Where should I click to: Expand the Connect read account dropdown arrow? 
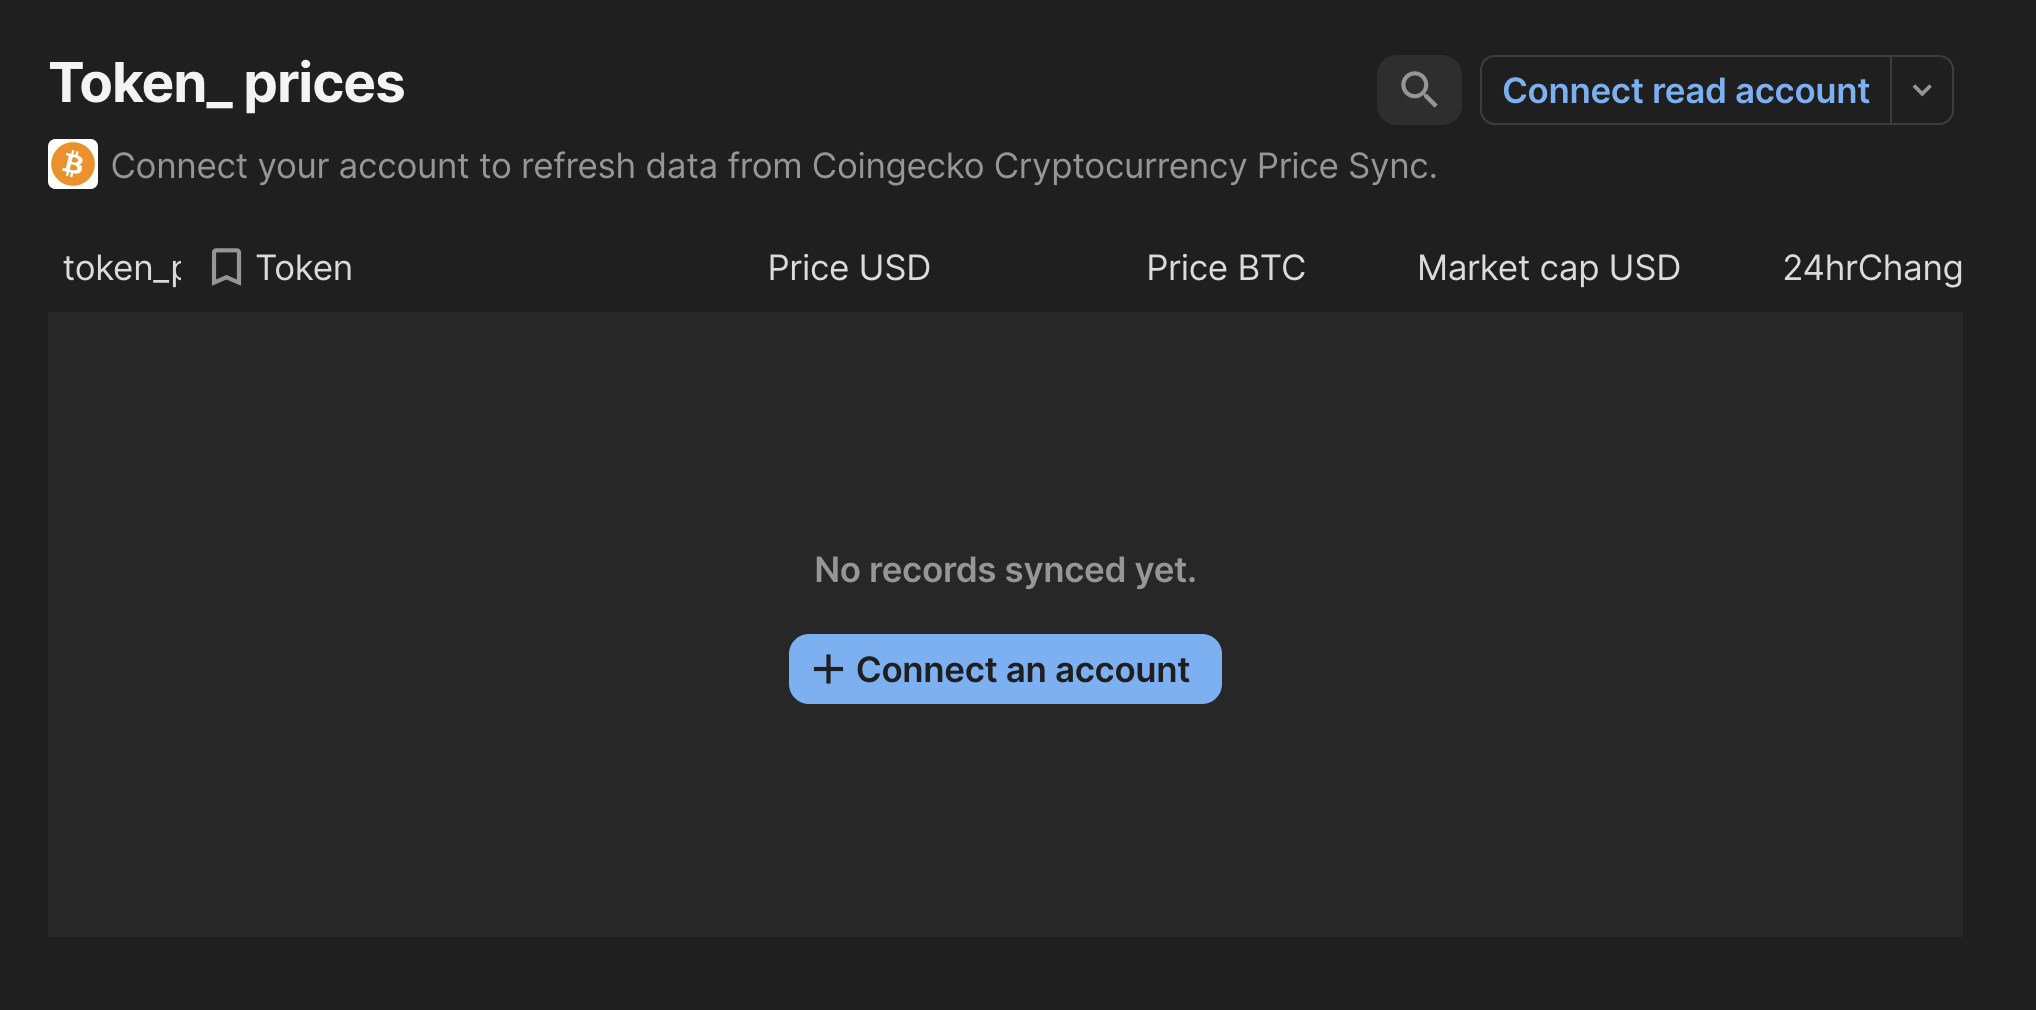click(1922, 90)
